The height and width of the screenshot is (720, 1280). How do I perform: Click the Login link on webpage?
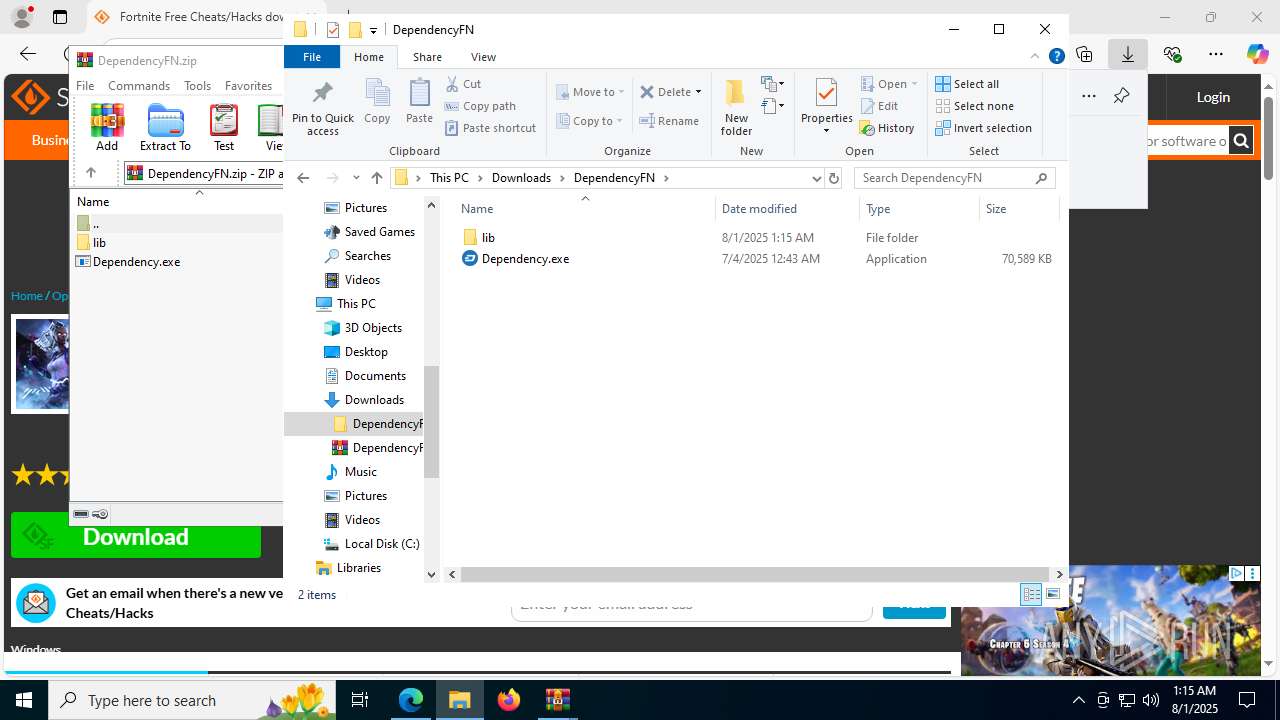(x=1213, y=97)
